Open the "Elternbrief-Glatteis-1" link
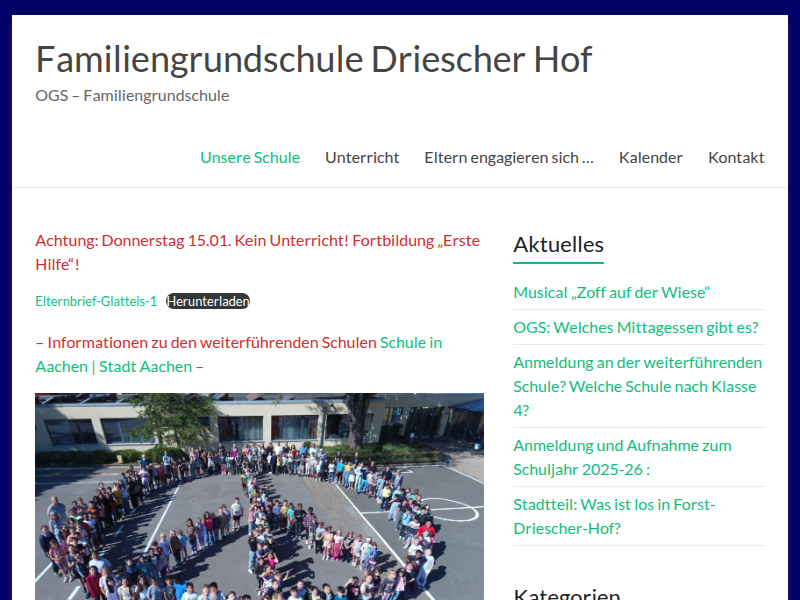This screenshot has width=800, height=600. [96, 300]
